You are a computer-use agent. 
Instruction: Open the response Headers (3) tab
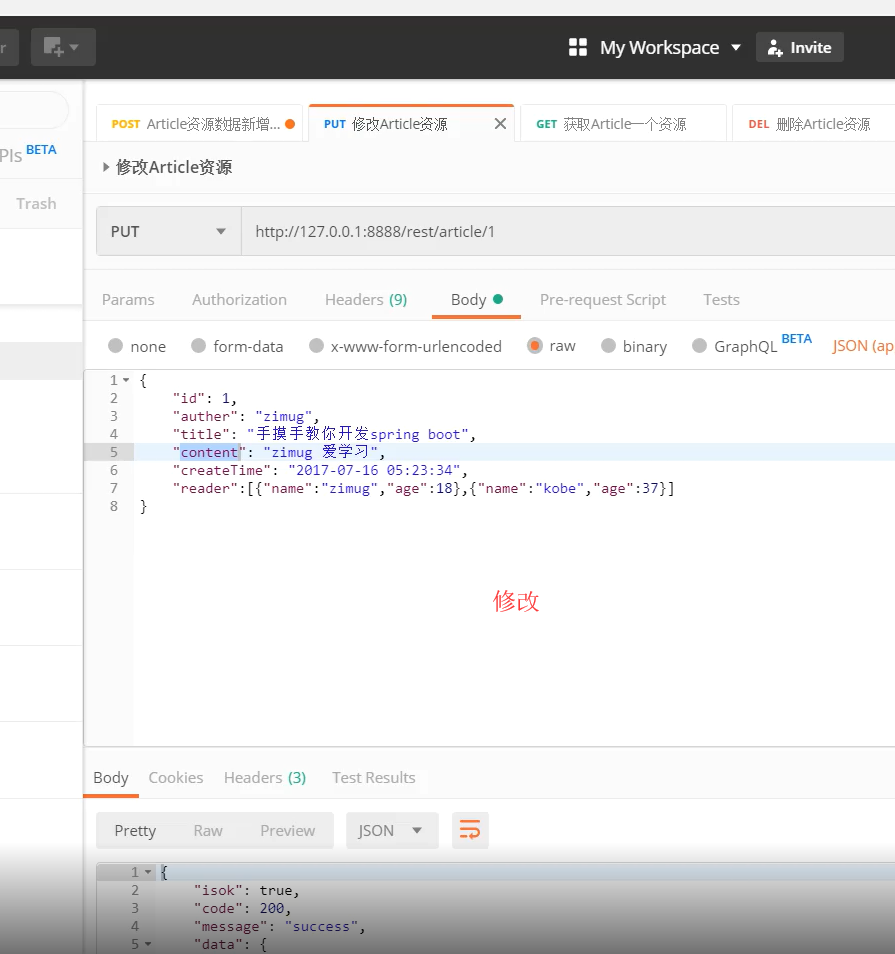[x=265, y=778]
